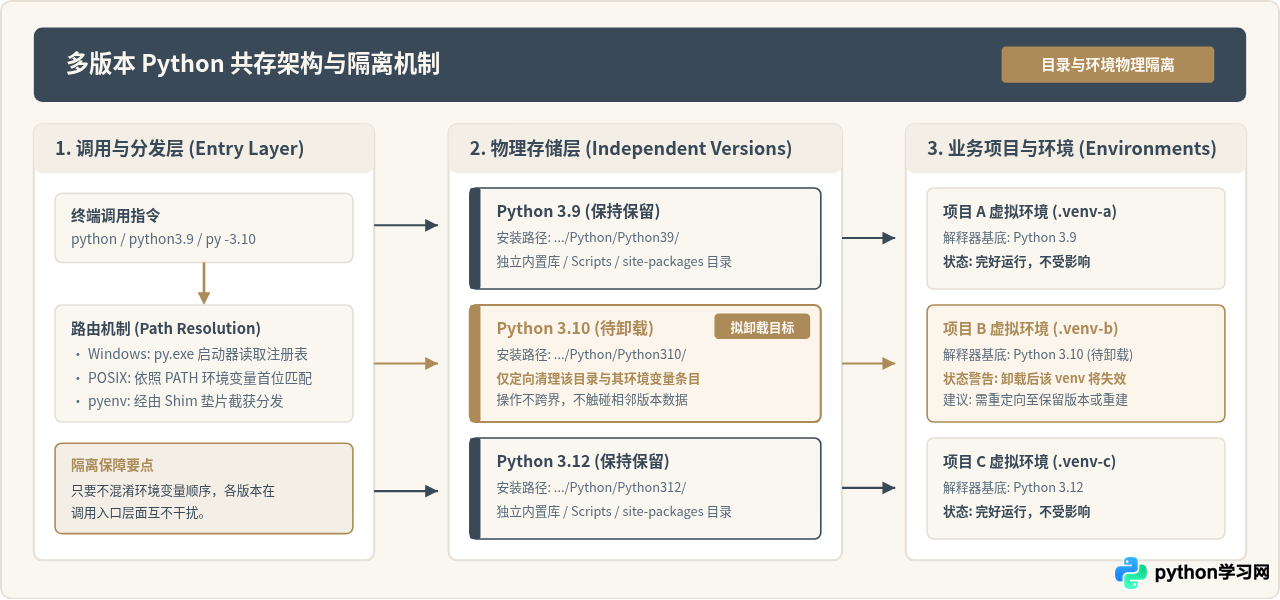
Task: Click 建议: 需重定向至保留版本或重建
Action: (x=1036, y=400)
